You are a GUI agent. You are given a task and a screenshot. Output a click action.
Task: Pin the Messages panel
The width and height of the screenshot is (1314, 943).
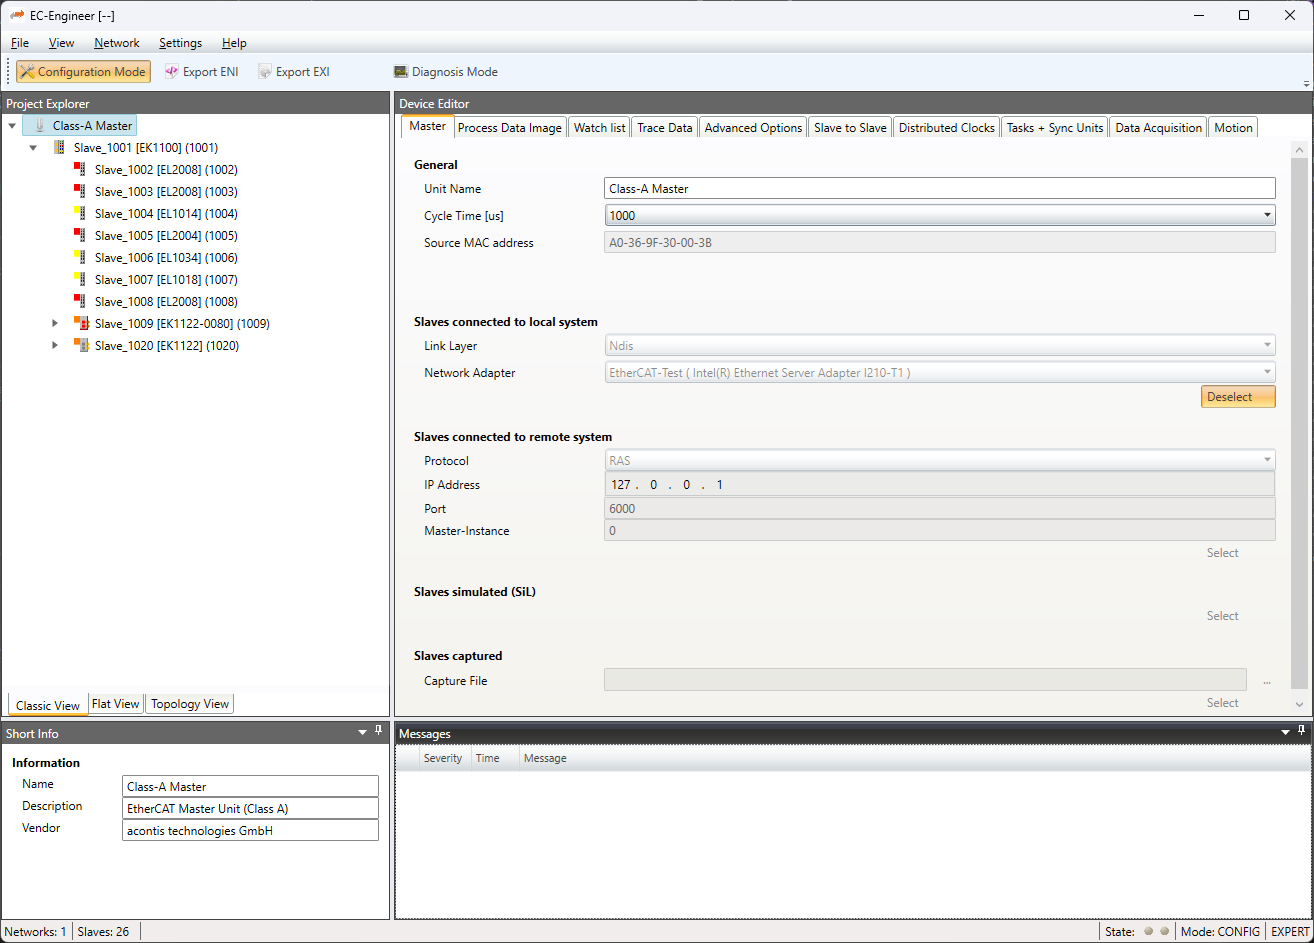click(x=1302, y=731)
